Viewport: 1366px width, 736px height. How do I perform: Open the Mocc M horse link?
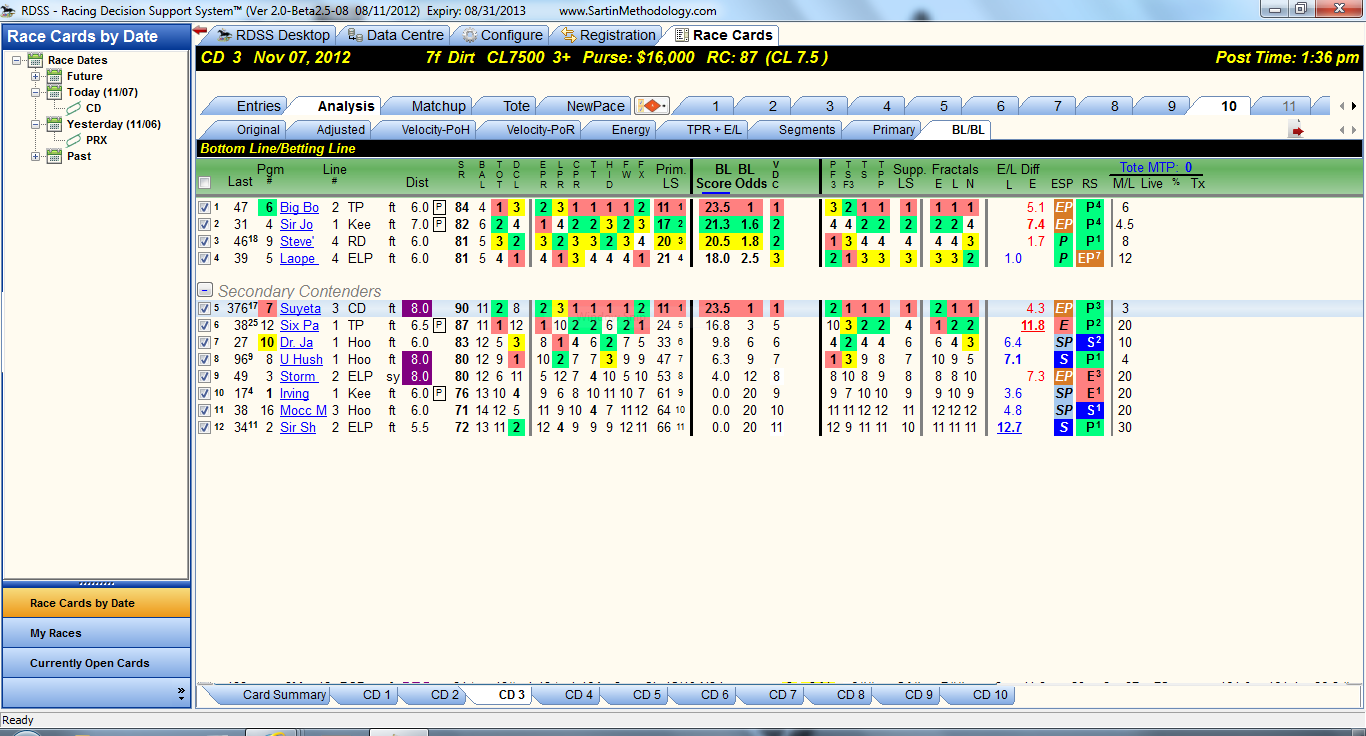pyautogui.click(x=303, y=410)
